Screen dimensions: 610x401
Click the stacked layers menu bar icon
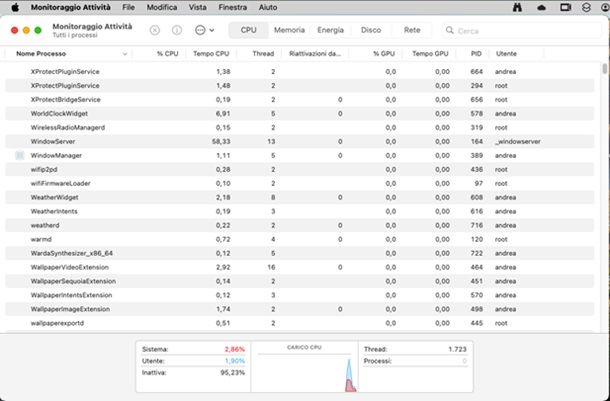586,7
